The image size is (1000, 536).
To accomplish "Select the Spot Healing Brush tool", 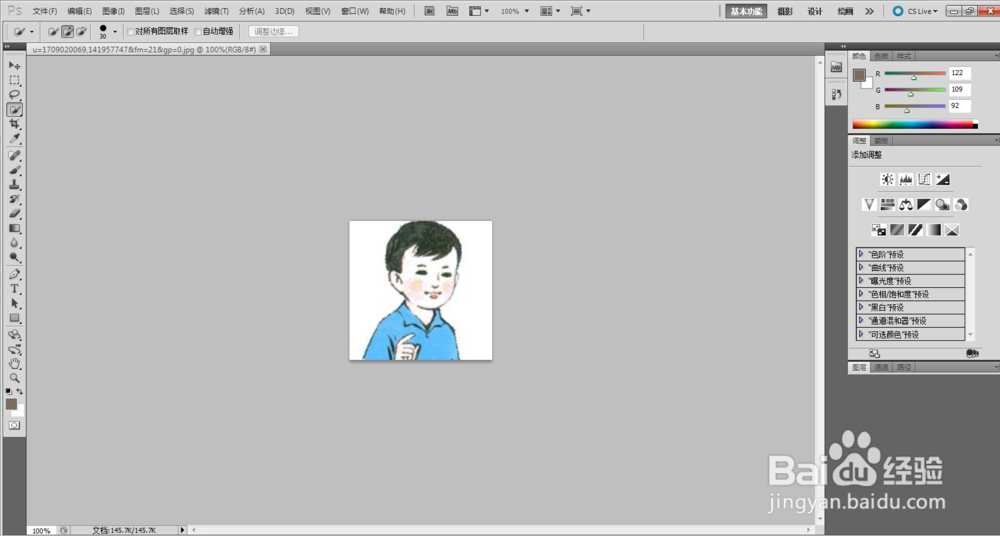I will pos(14,156).
